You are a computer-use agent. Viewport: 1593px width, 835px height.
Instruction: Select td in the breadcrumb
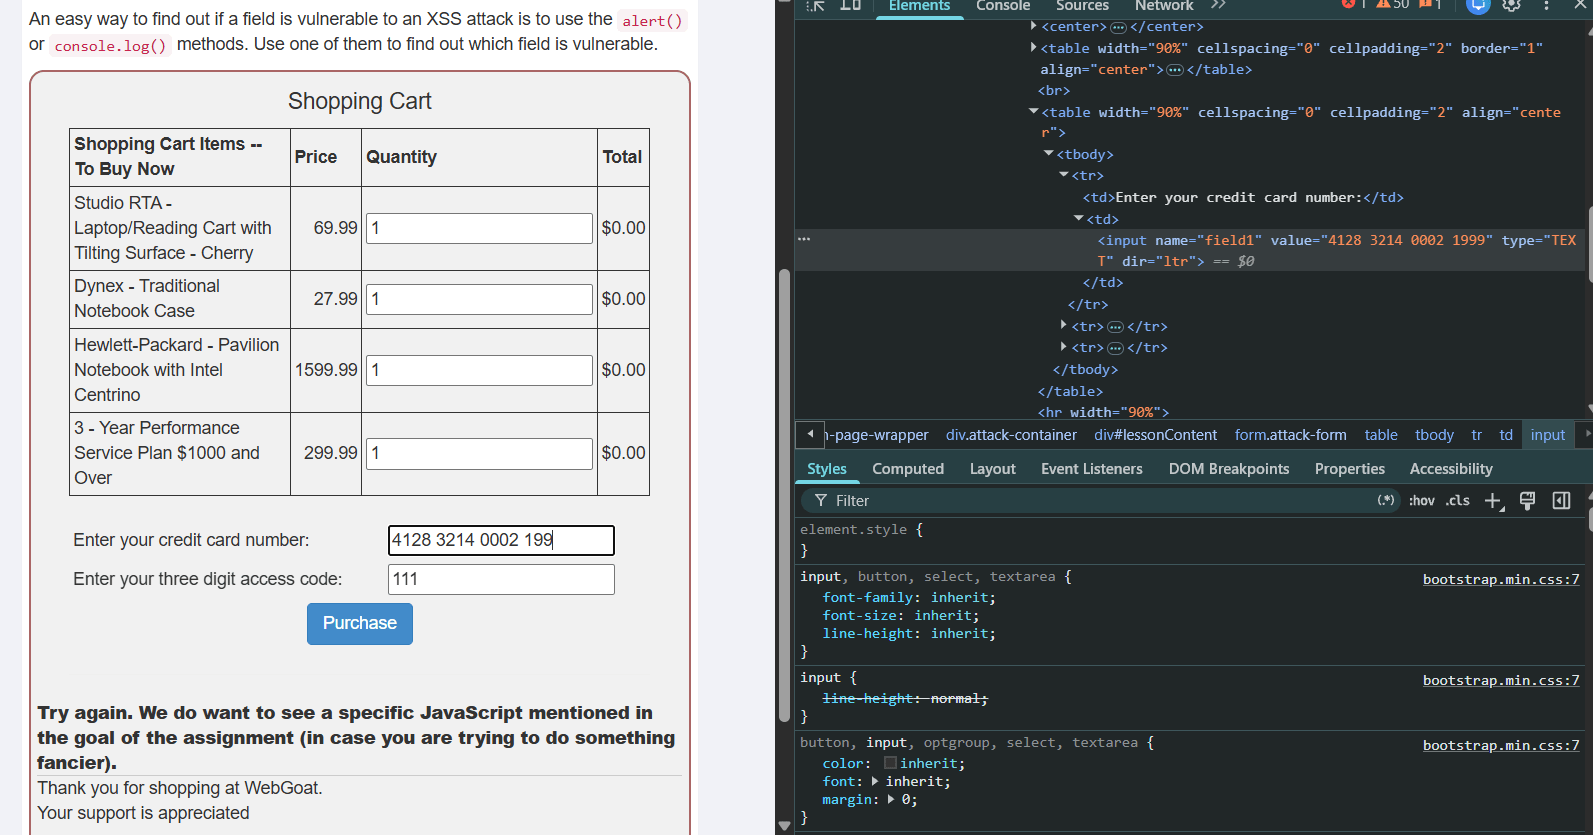click(x=1506, y=435)
